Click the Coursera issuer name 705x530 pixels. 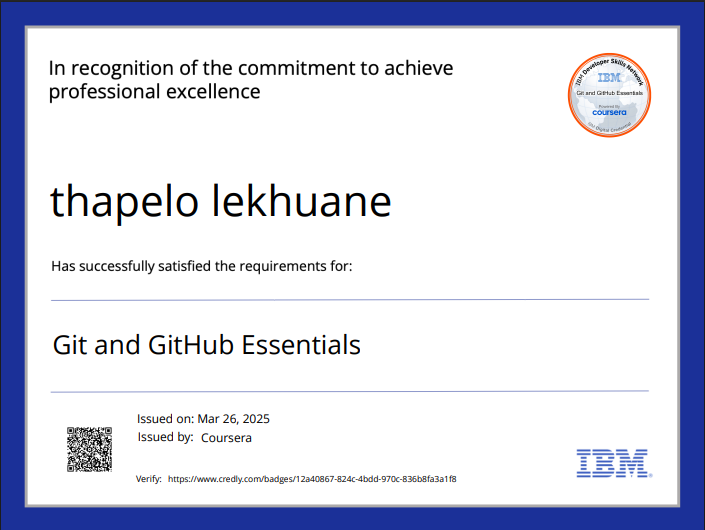point(226,438)
